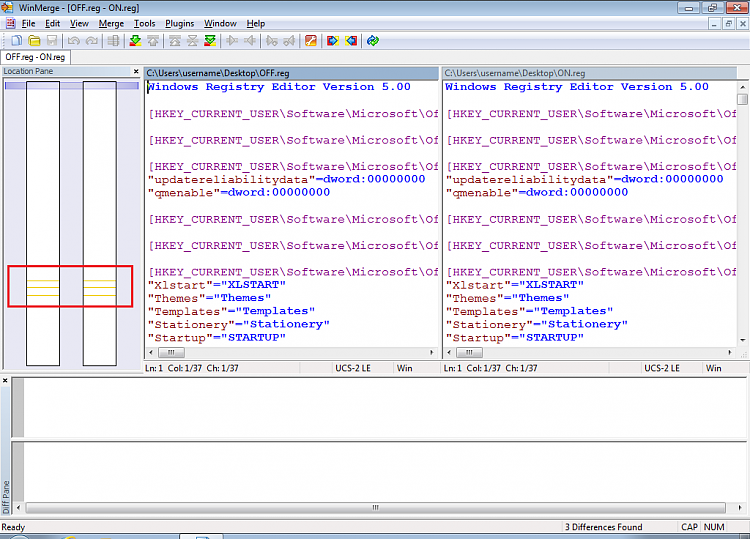Open the Edit menu
Image resolution: width=750 pixels, height=539 pixels.
53,23
